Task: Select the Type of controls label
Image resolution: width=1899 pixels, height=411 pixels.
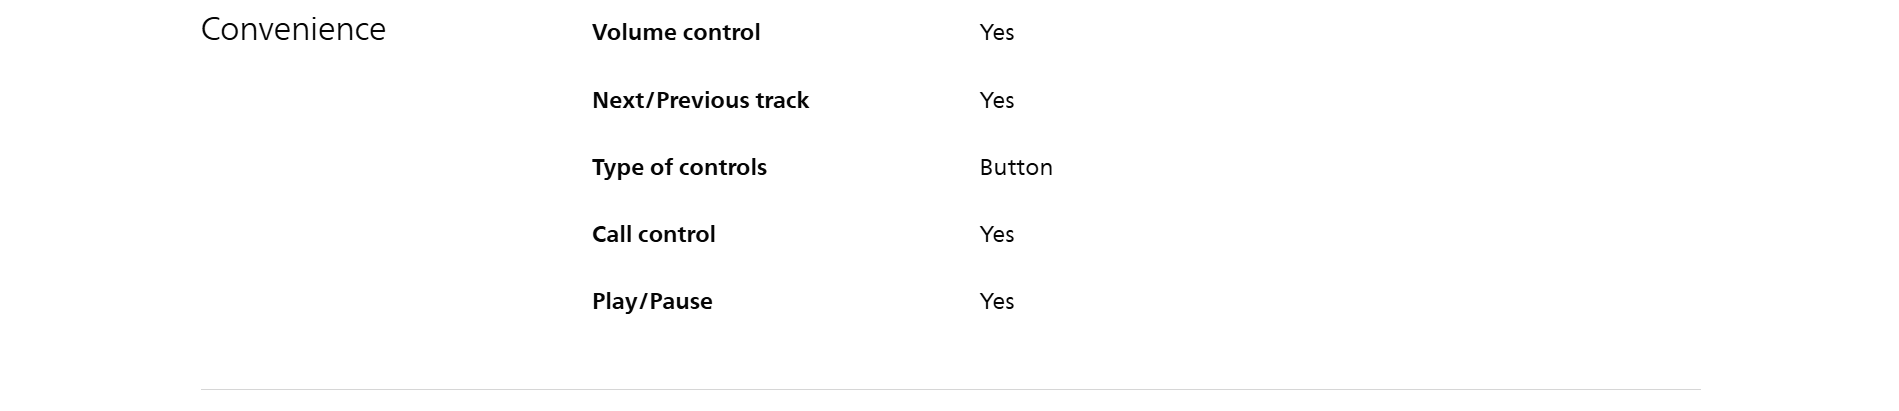Action: point(679,167)
